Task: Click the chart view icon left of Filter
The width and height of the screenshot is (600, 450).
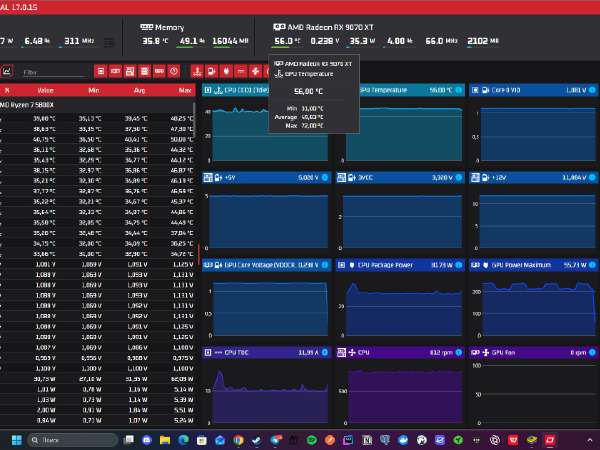Action: (7, 71)
